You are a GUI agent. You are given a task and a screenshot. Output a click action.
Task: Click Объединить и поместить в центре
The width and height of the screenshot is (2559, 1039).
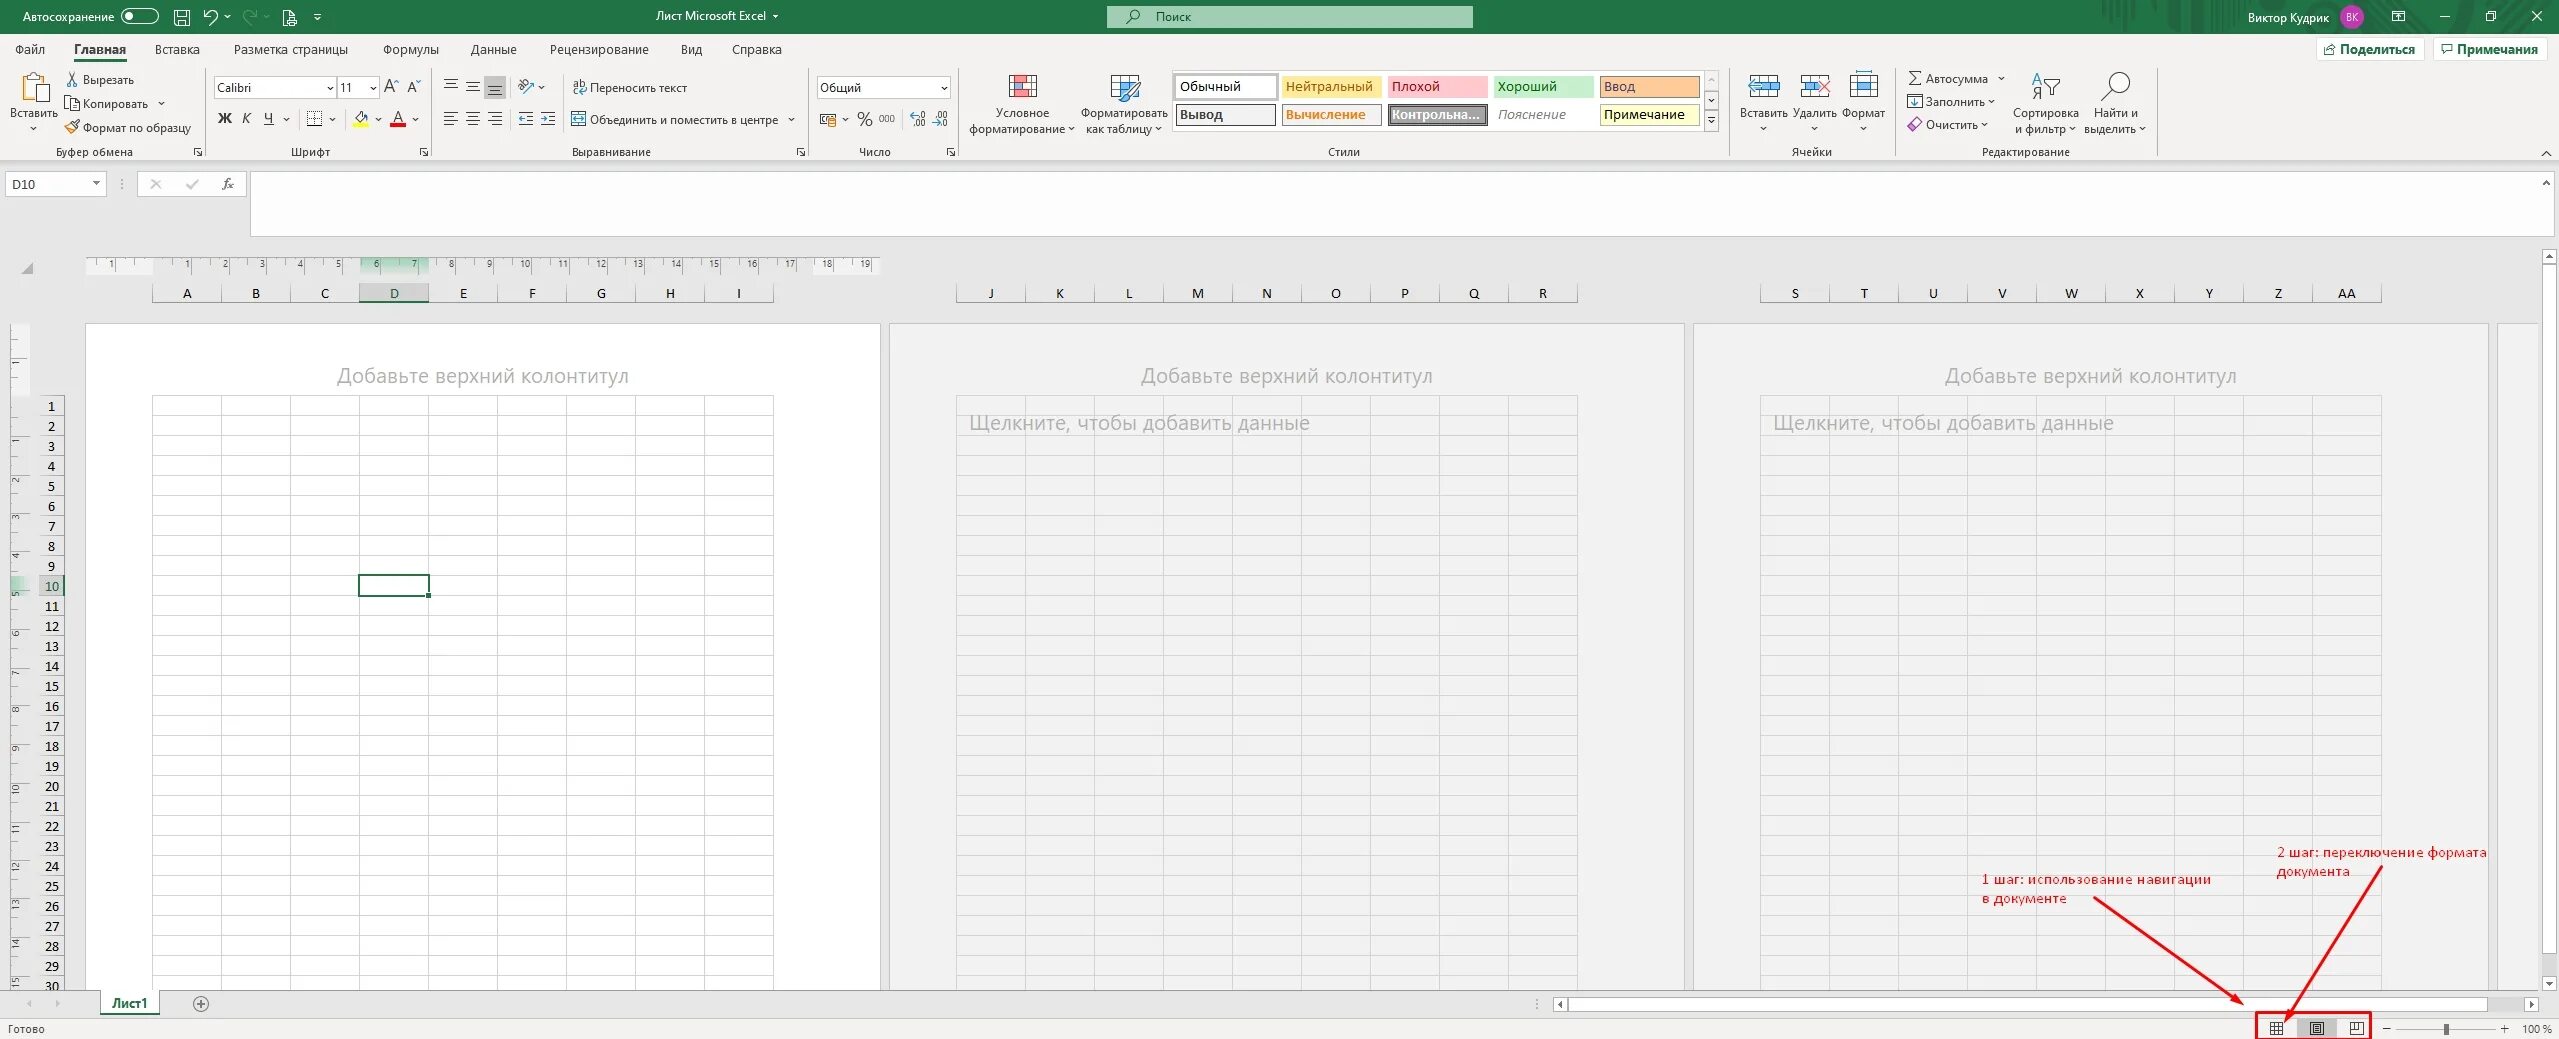click(x=675, y=120)
